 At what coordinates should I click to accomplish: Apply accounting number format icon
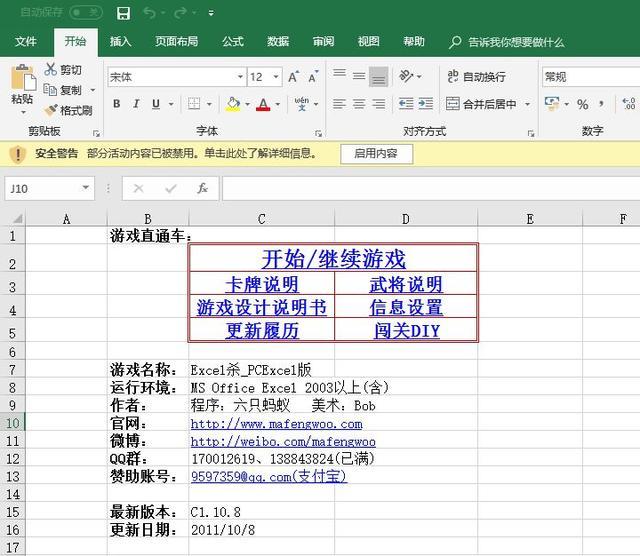point(552,104)
